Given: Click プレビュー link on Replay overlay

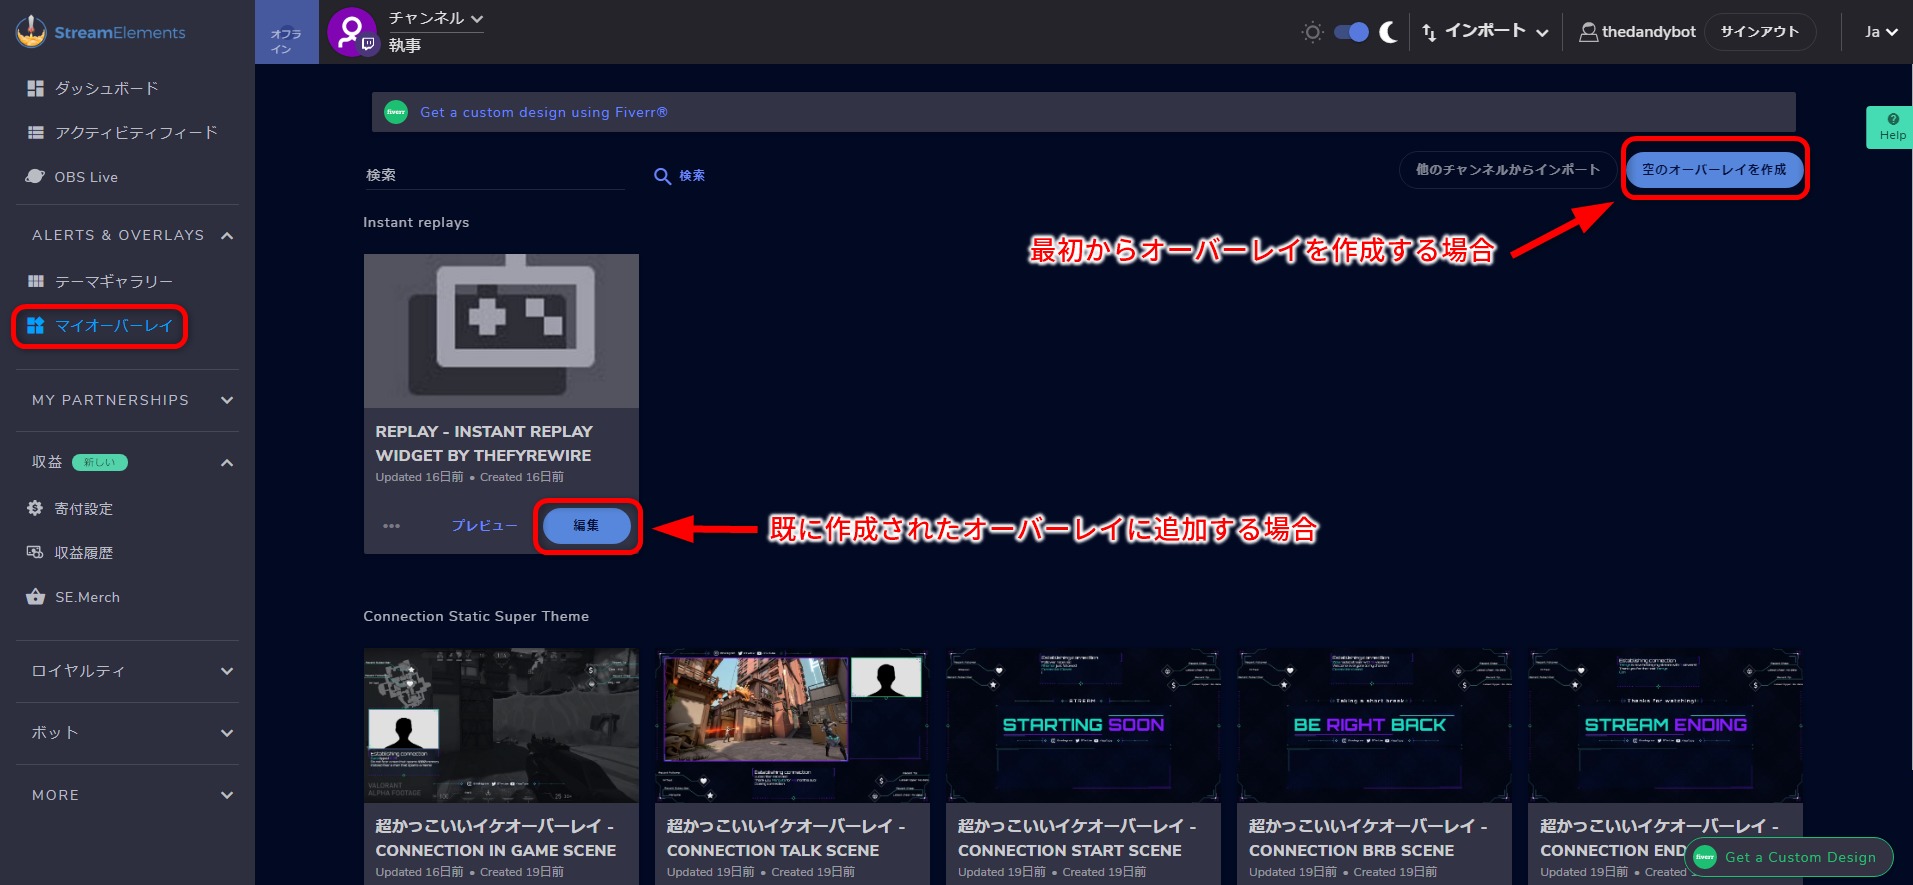Looking at the screenshot, I should (484, 526).
